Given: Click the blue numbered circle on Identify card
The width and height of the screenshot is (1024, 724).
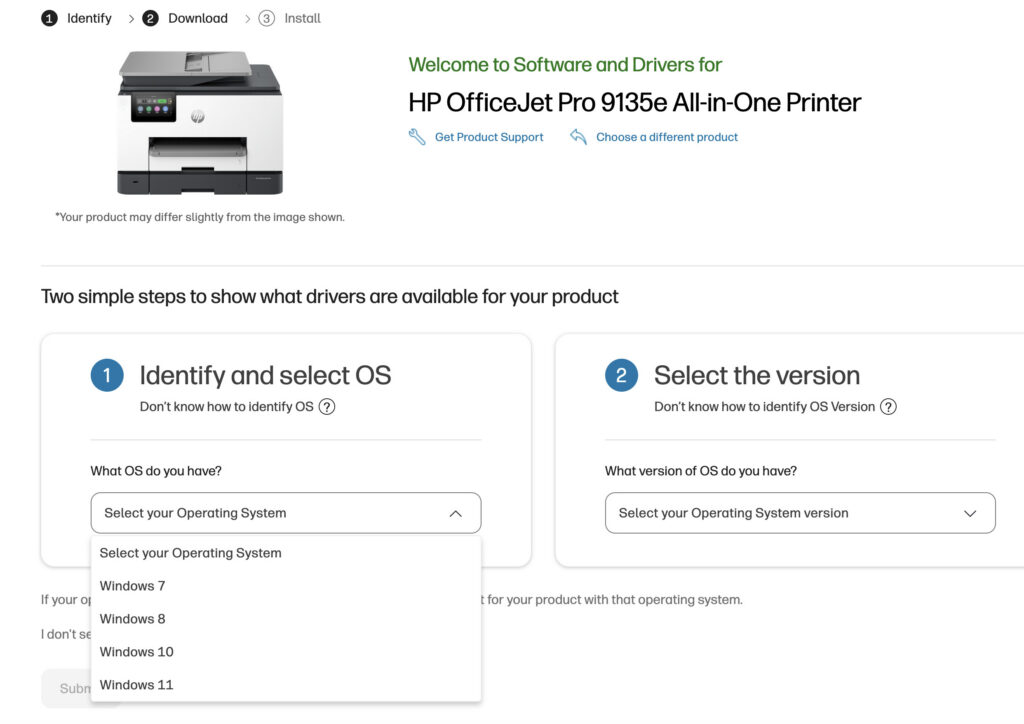Looking at the screenshot, I should 108,375.
